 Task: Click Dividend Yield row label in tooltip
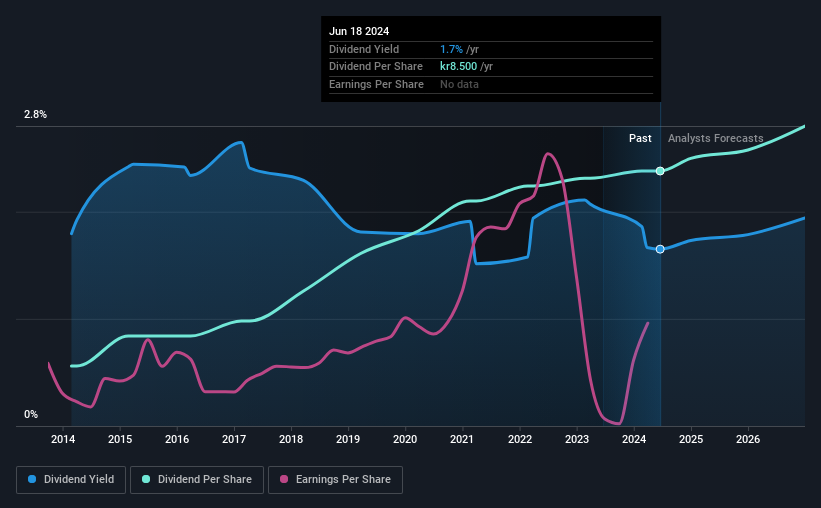364,49
